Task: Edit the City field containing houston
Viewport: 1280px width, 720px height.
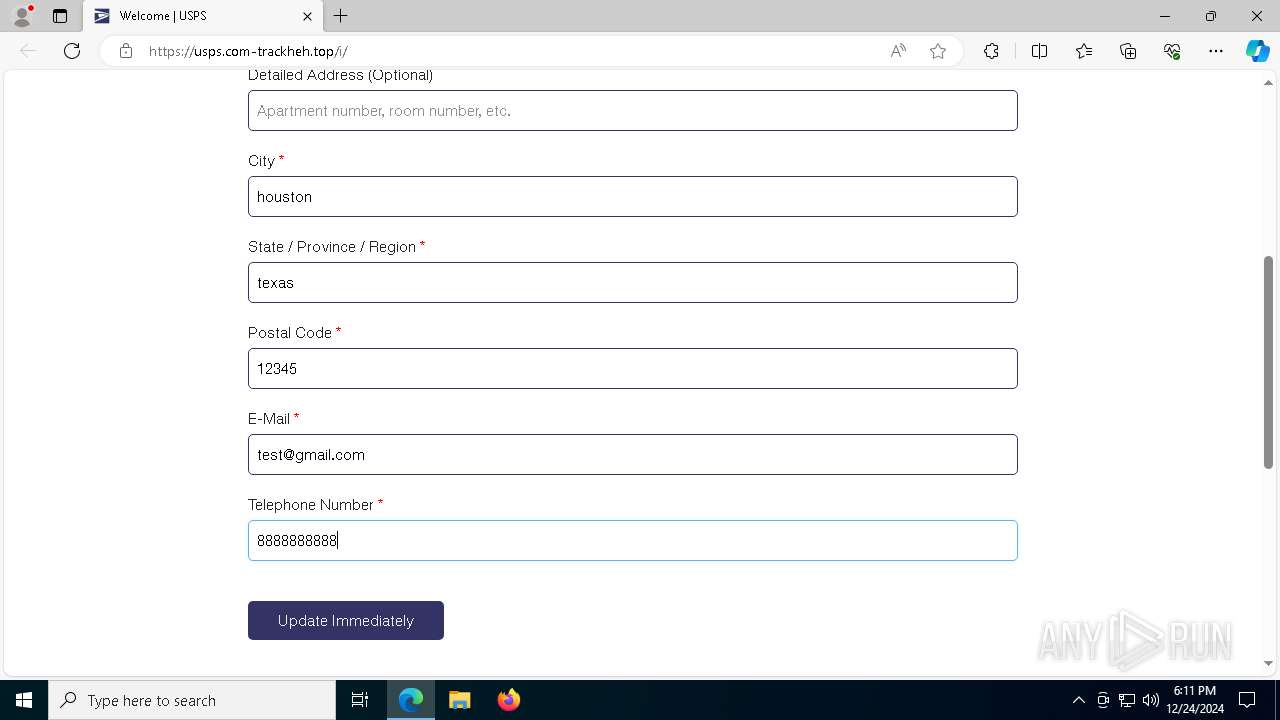Action: (633, 196)
